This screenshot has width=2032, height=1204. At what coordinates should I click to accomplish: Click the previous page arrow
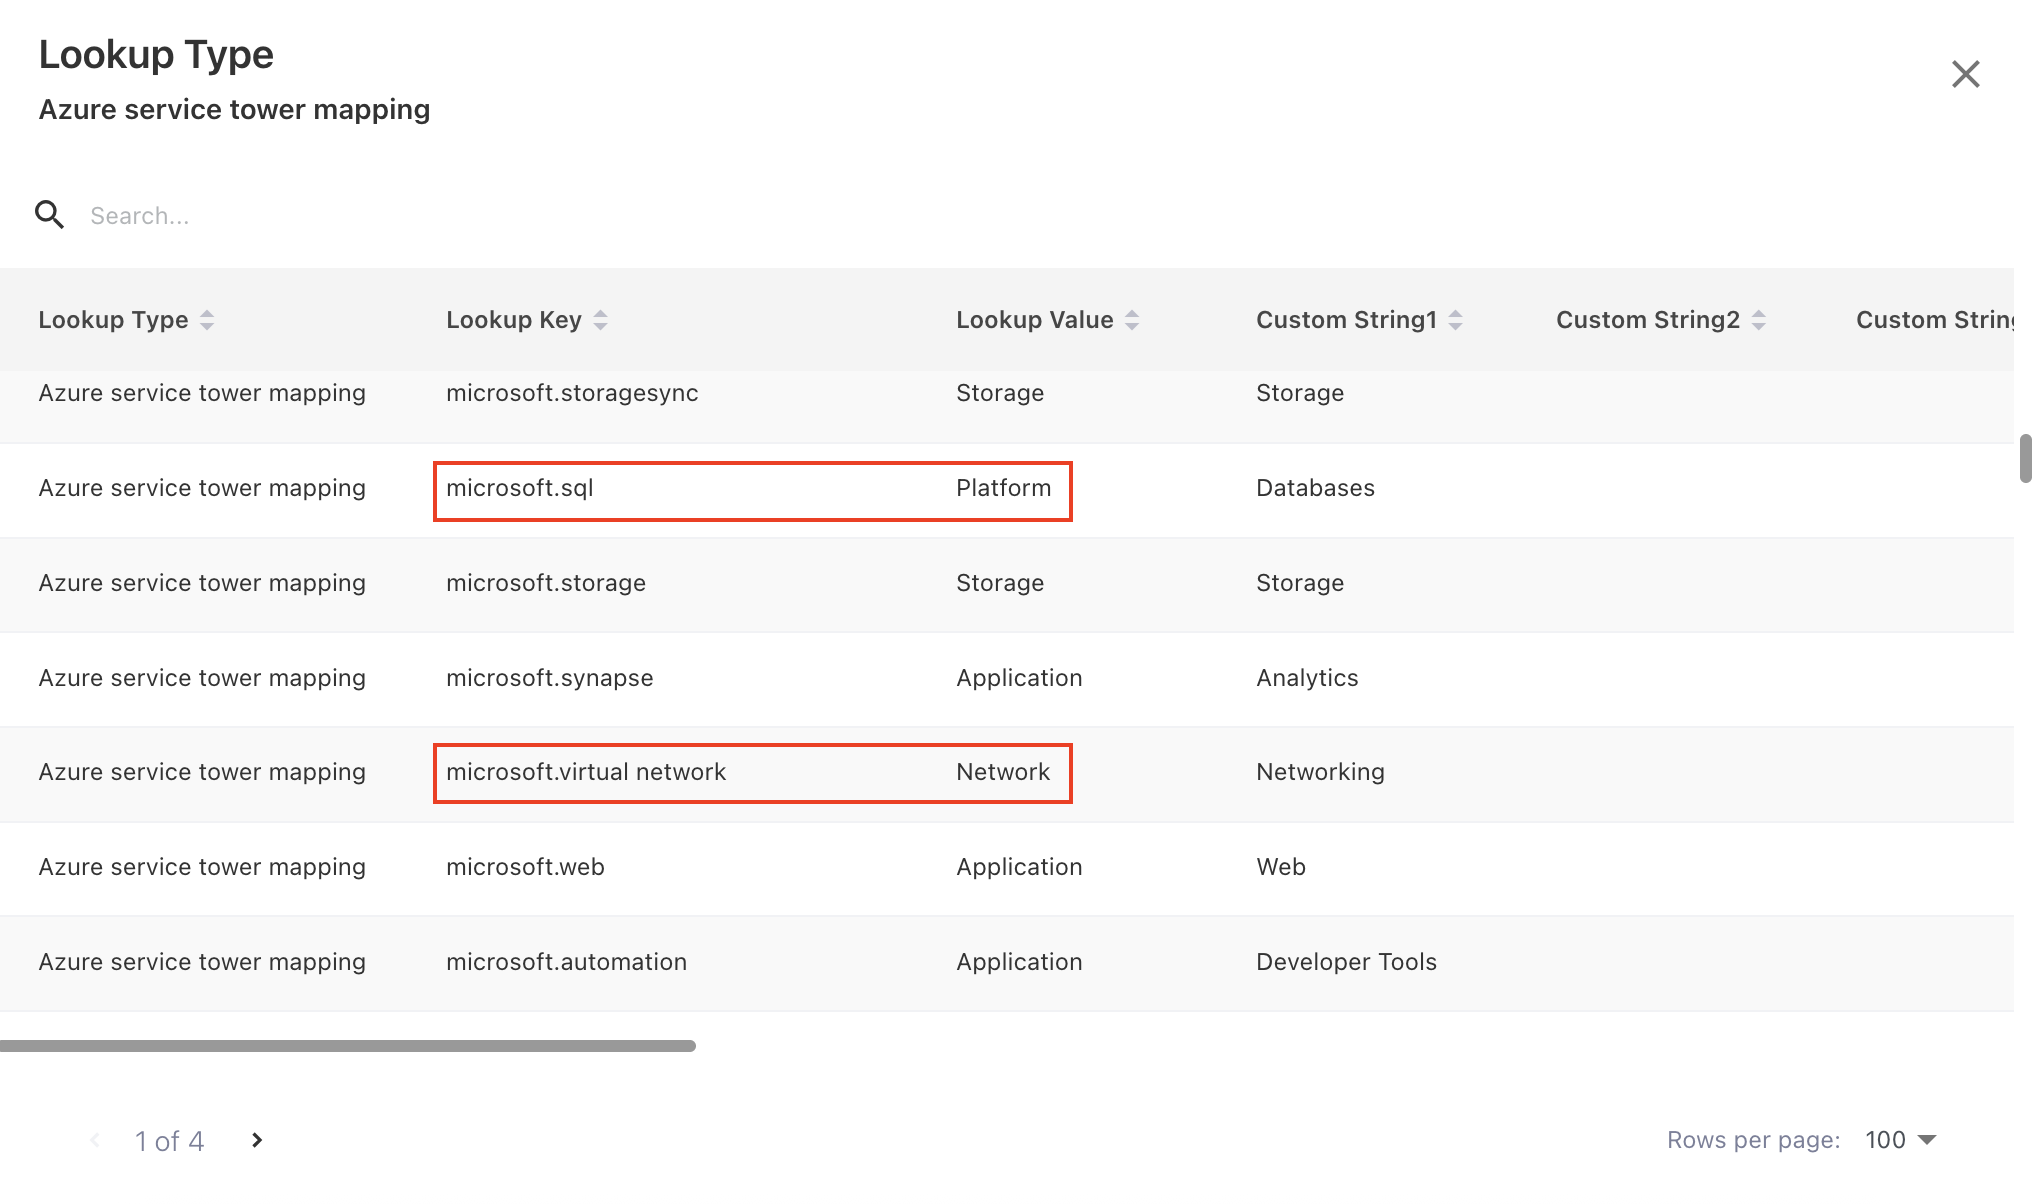point(94,1140)
